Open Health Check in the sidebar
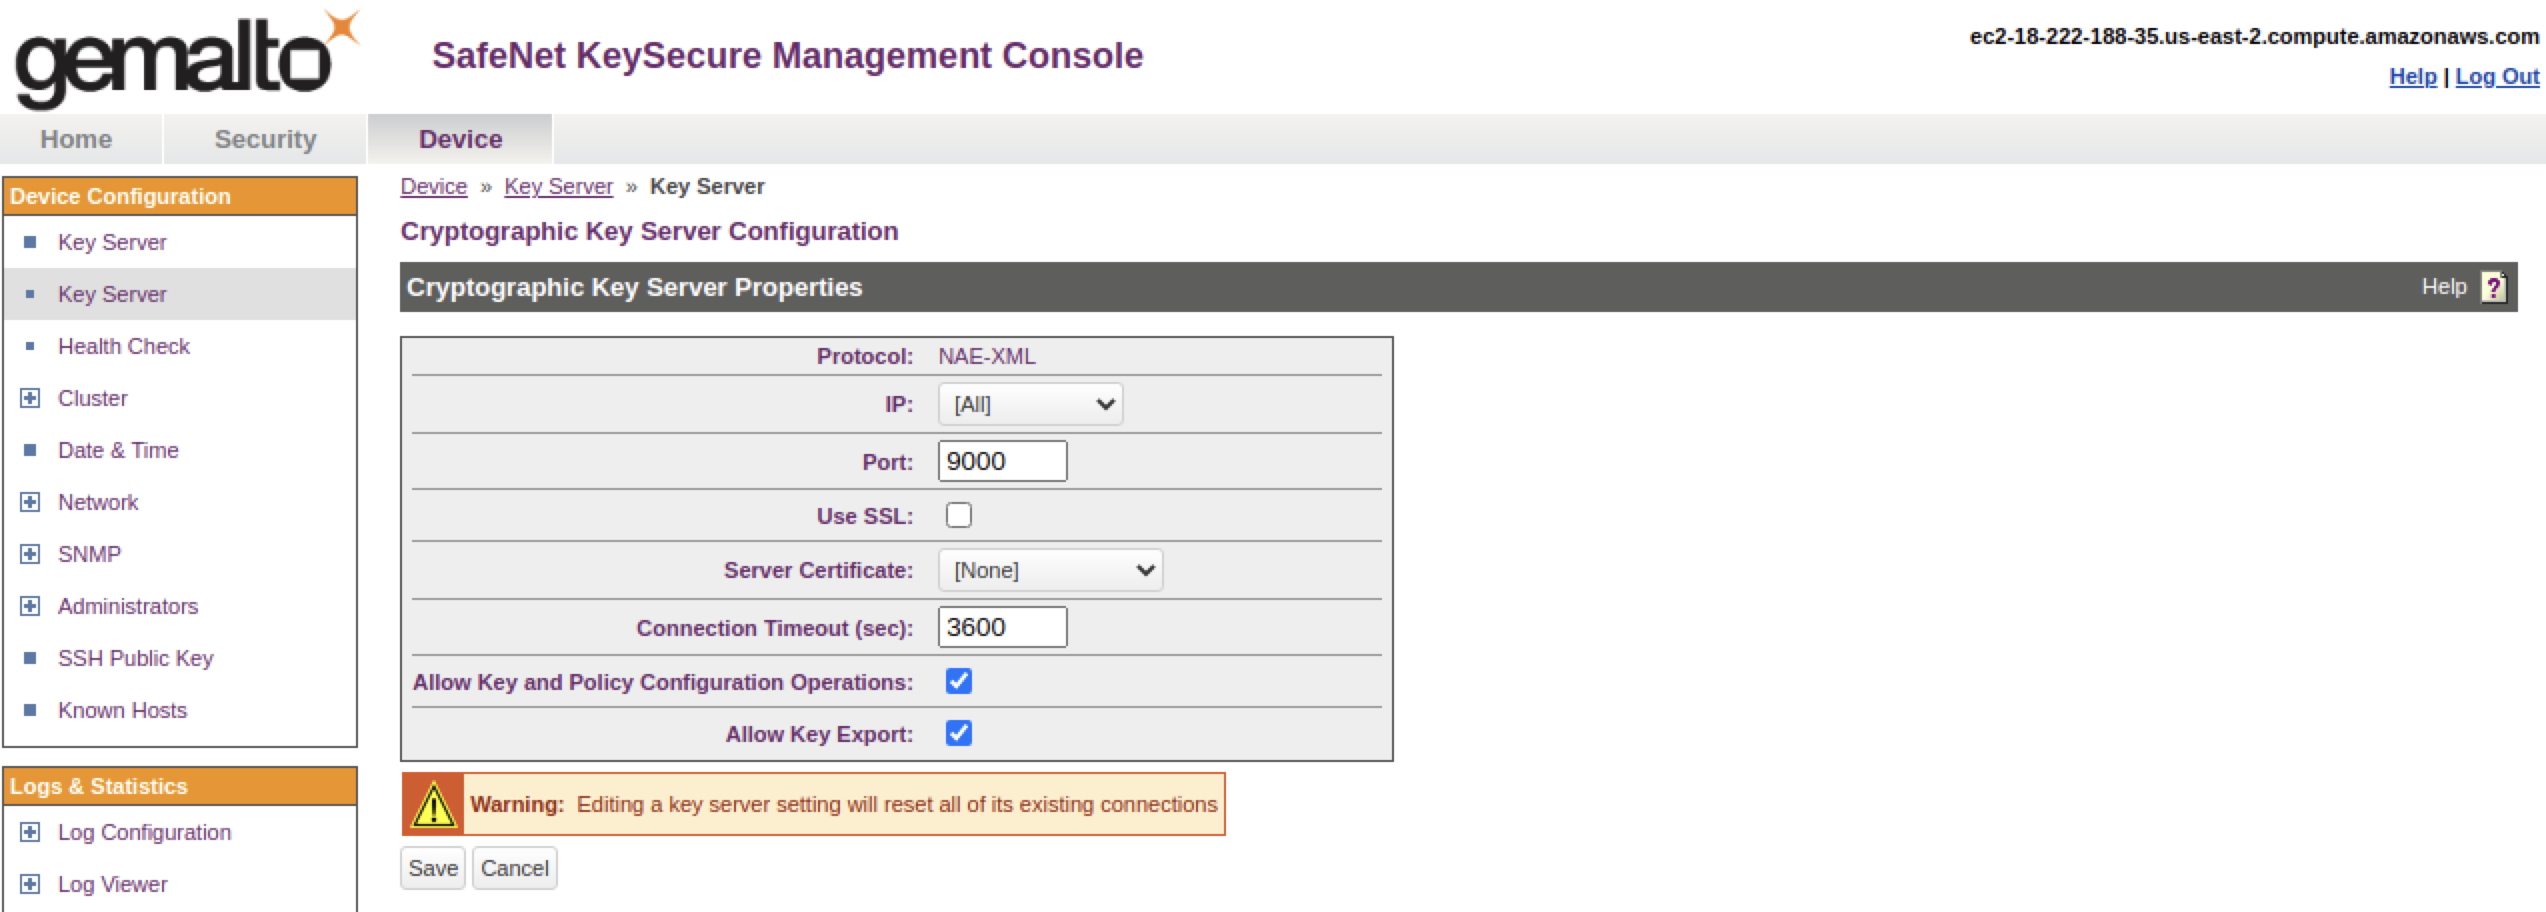 pyautogui.click(x=123, y=346)
